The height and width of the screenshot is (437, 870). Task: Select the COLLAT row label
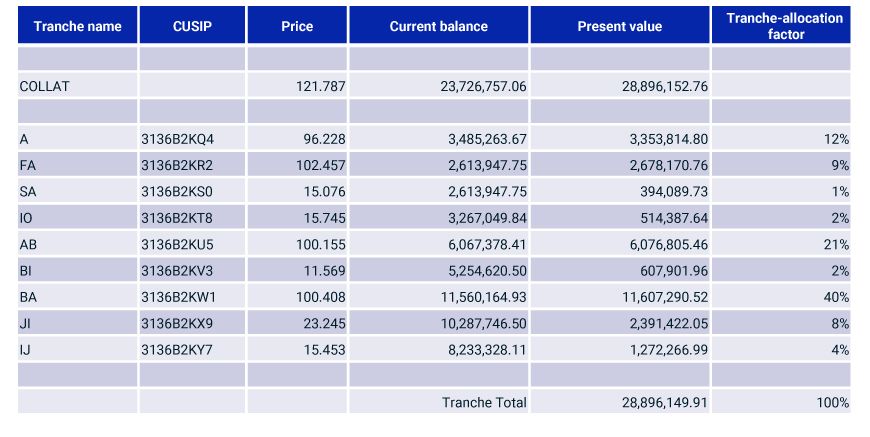pyautogui.click(x=45, y=87)
